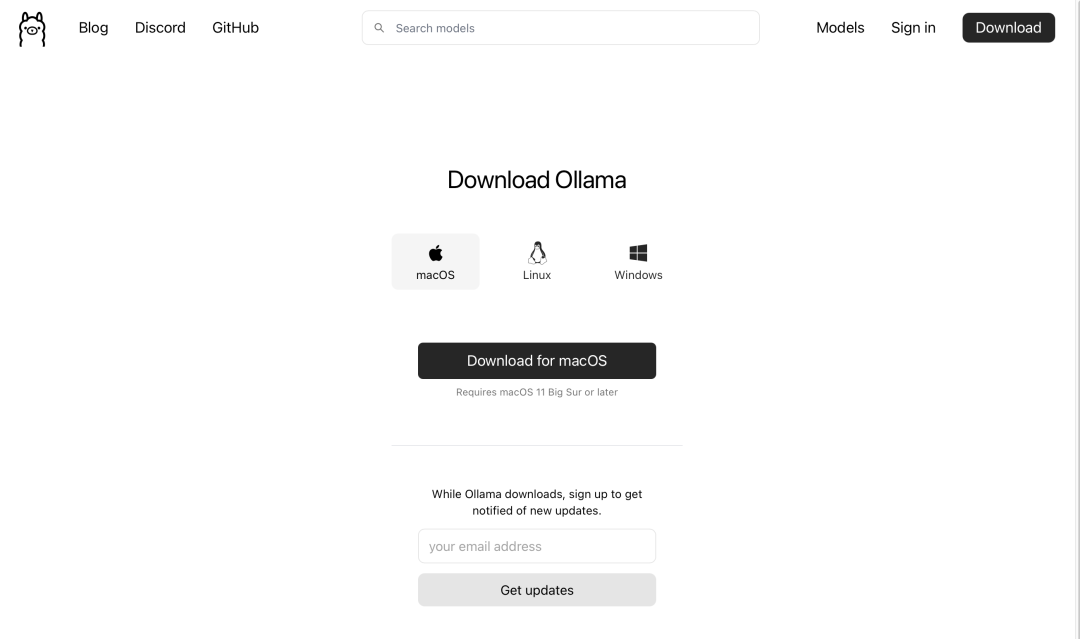1080x639 pixels.
Task: Focus the Search models field
Action: click(x=570, y=28)
